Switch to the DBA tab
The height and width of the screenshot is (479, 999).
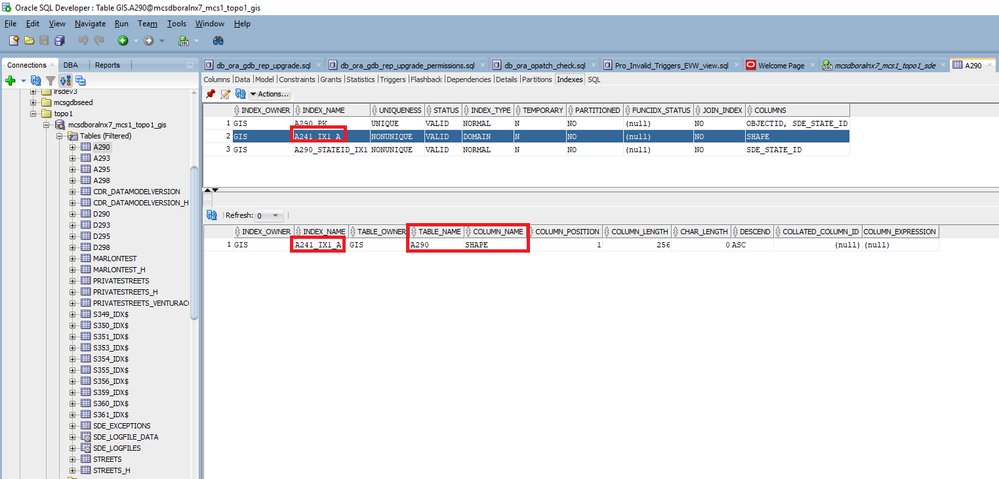pyautogui.click(x=70, y=65)
